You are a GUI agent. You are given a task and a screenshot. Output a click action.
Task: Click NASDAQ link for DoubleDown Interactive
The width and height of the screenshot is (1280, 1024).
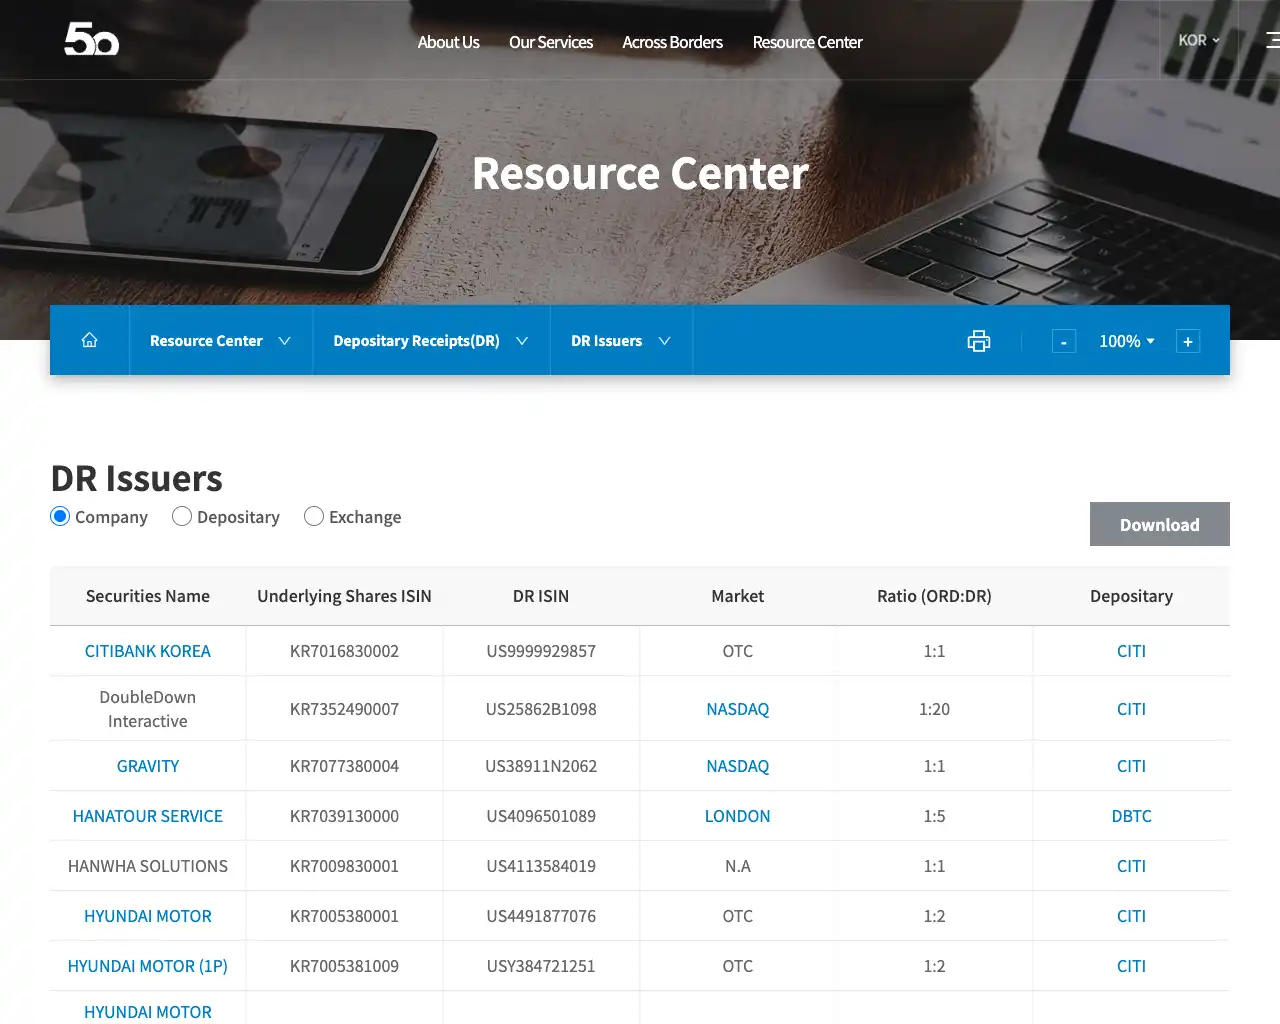[x=737, y=709]
